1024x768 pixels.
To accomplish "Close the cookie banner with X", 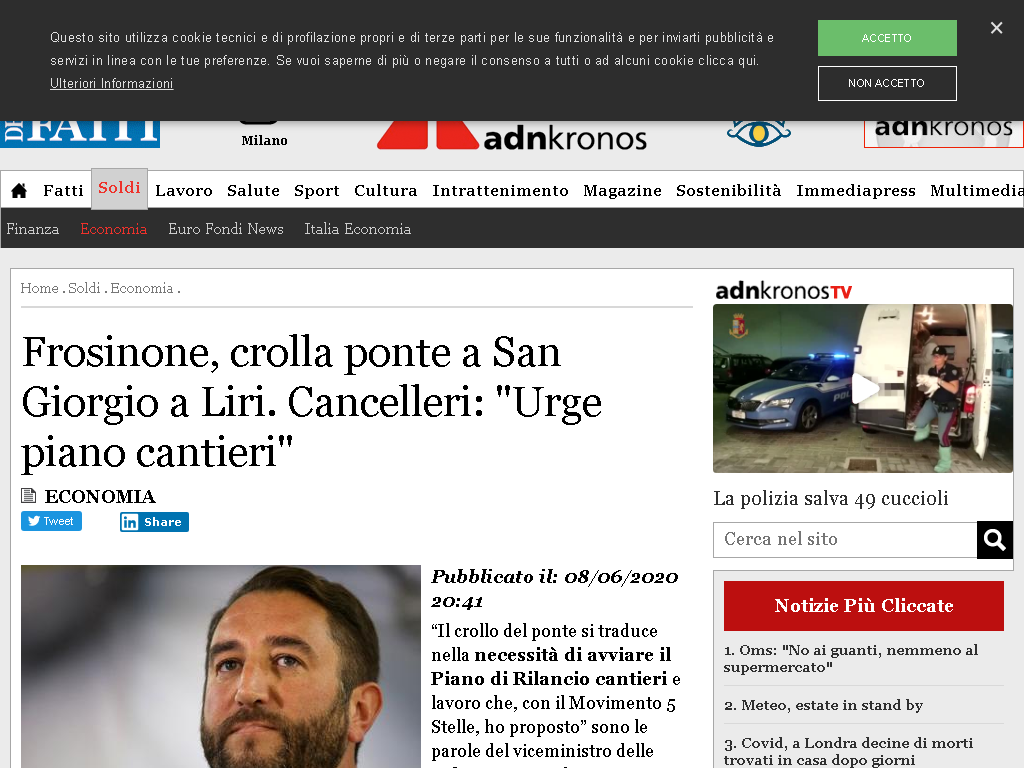I will [996, 28].
